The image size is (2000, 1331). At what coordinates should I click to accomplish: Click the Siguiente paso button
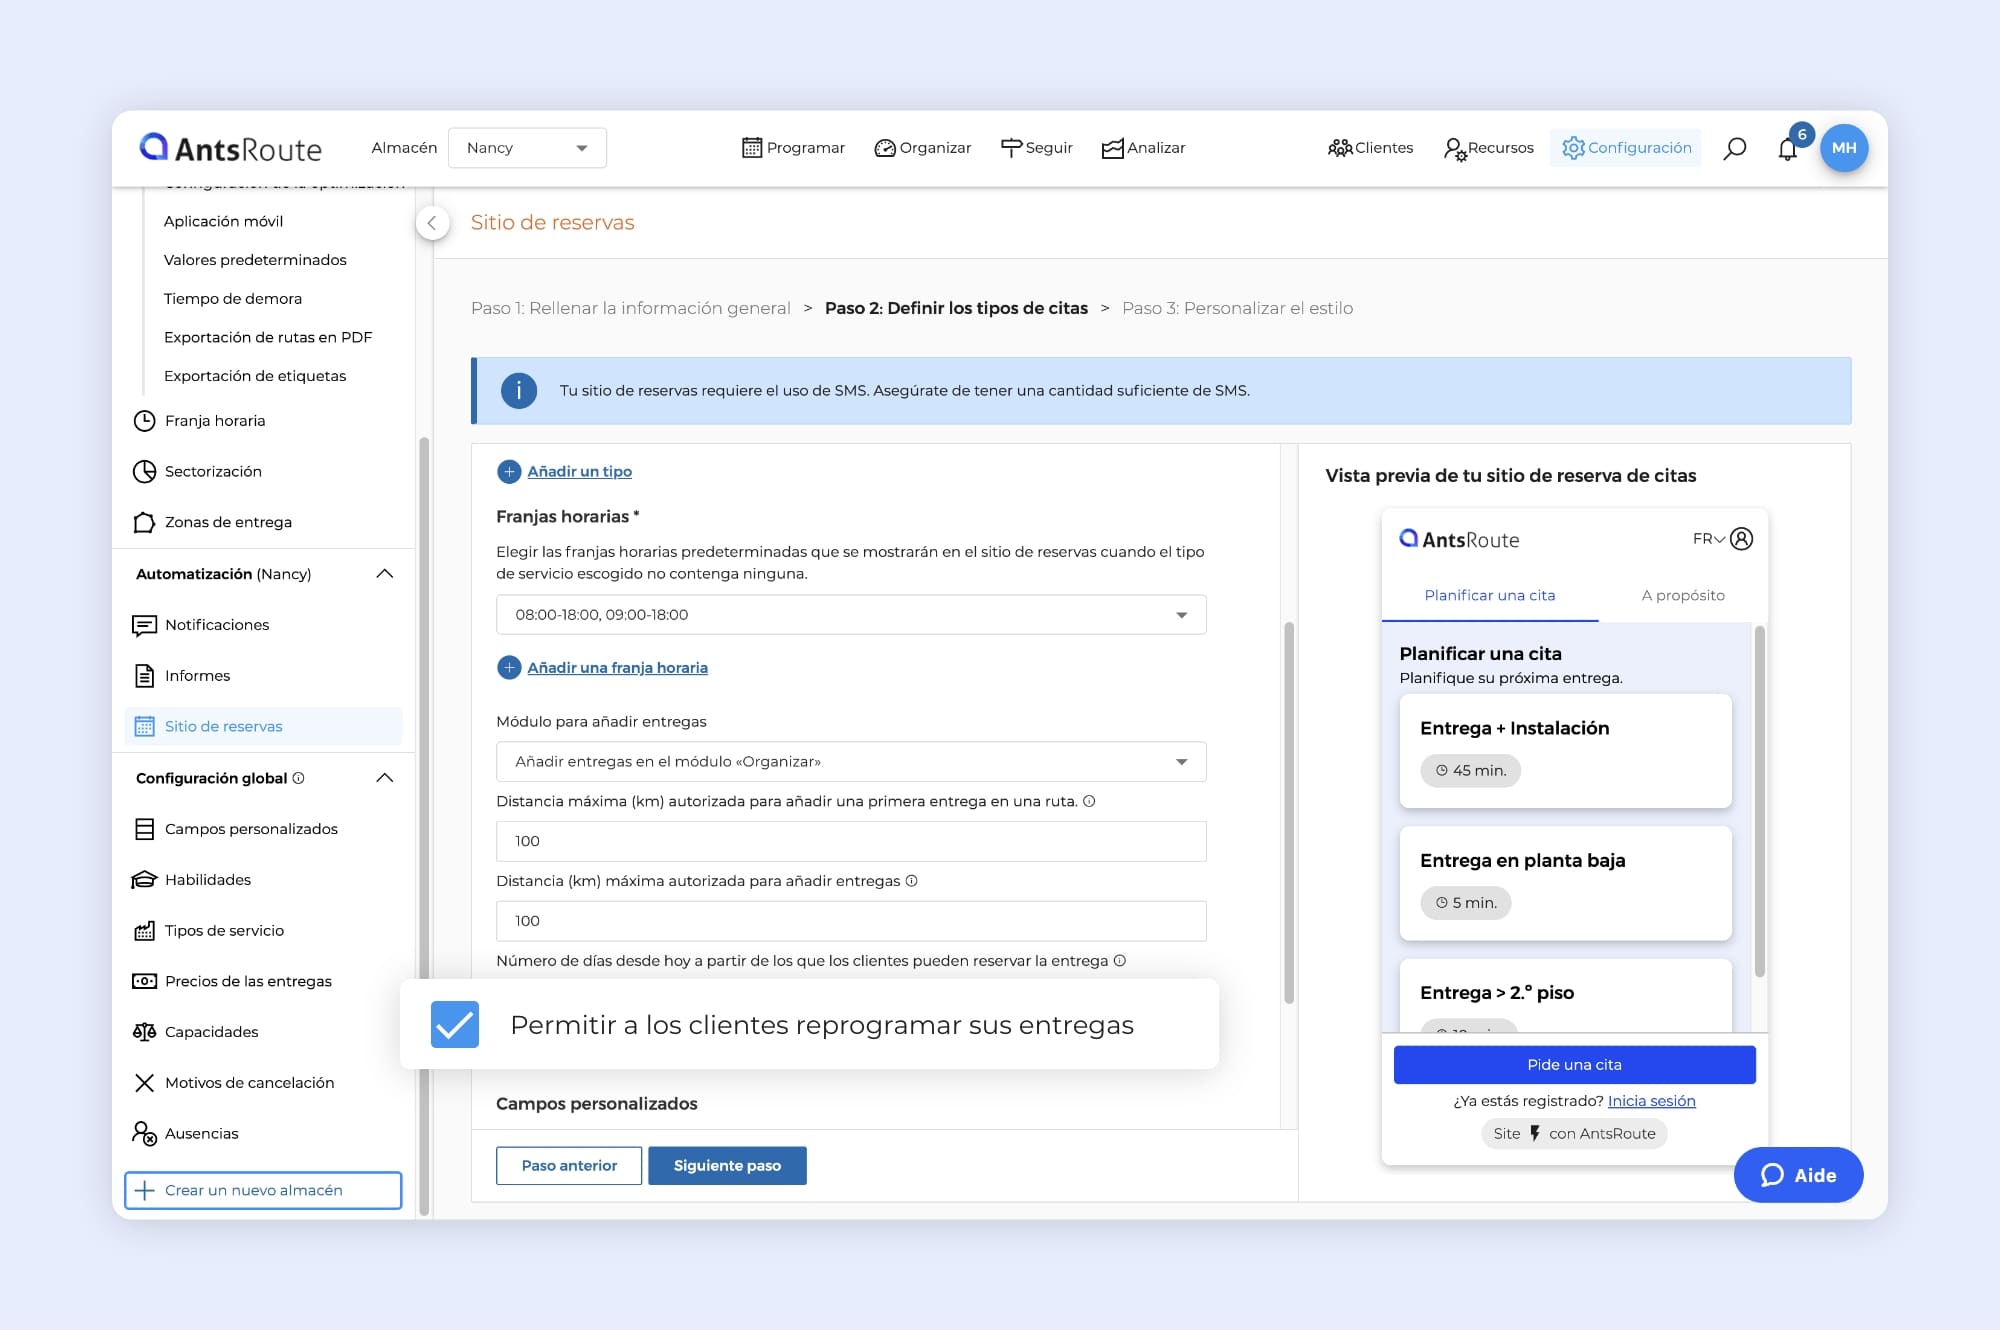point(727,1166)
